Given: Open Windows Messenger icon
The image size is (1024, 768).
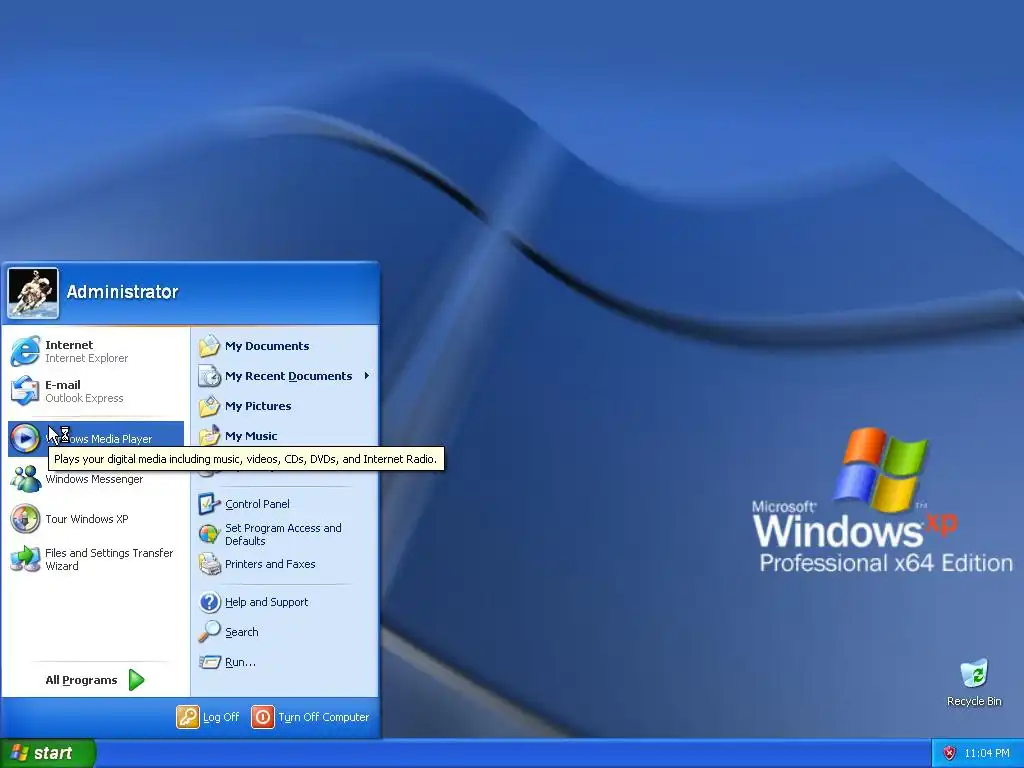Looking at the screenshot, I should [25, 478].
